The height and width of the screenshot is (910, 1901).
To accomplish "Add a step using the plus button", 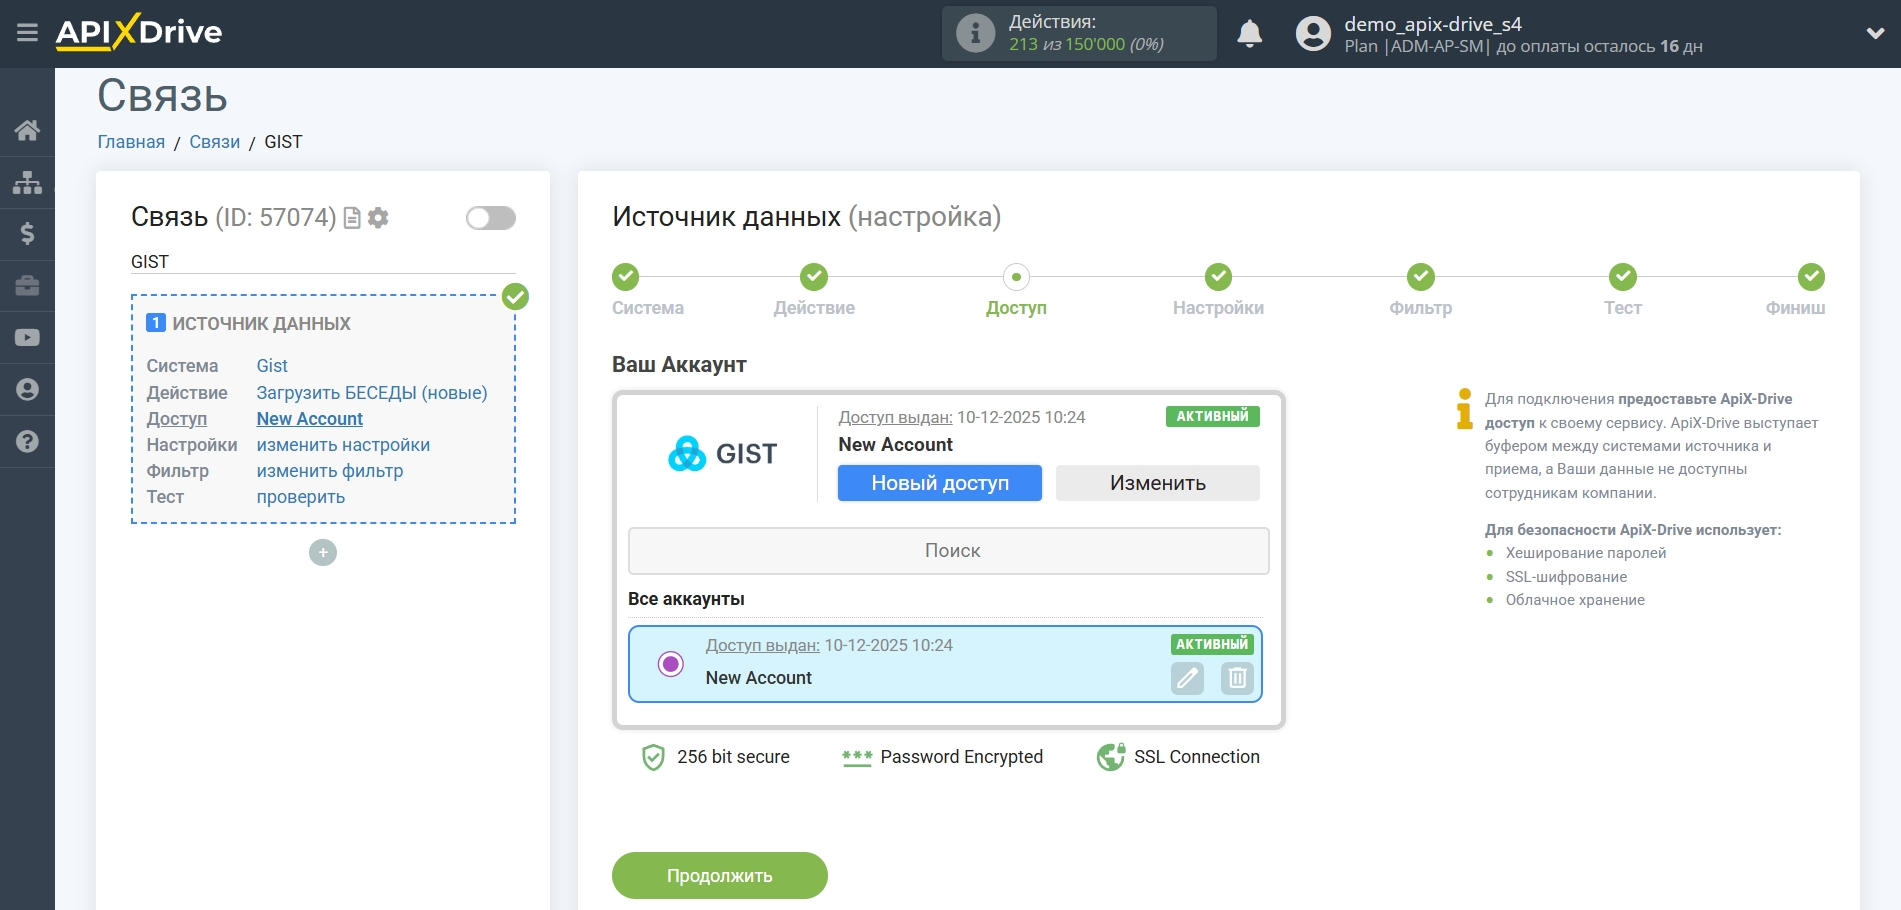I will [x=322, y=551].
